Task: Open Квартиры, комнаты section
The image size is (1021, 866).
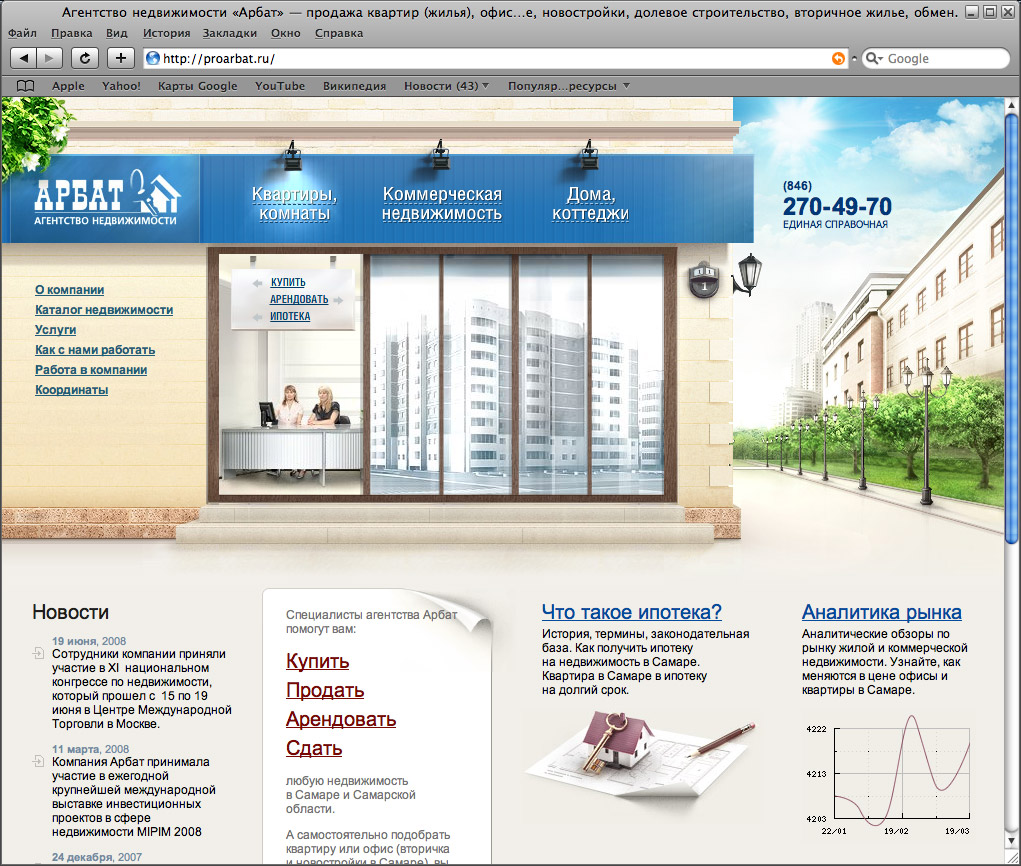Action: click(x=294, y=204)
